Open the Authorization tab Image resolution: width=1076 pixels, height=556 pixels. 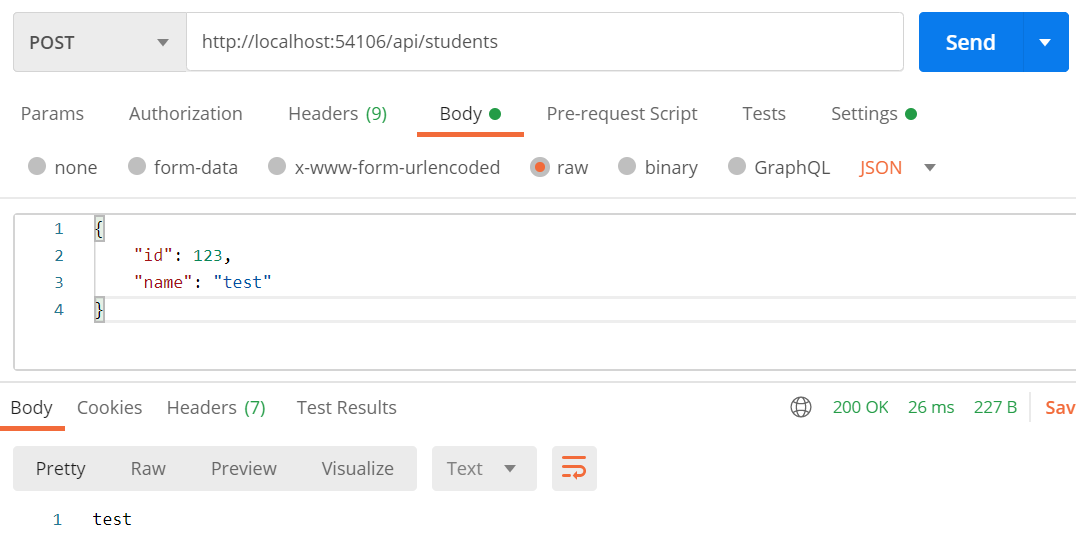click(185, 113)
